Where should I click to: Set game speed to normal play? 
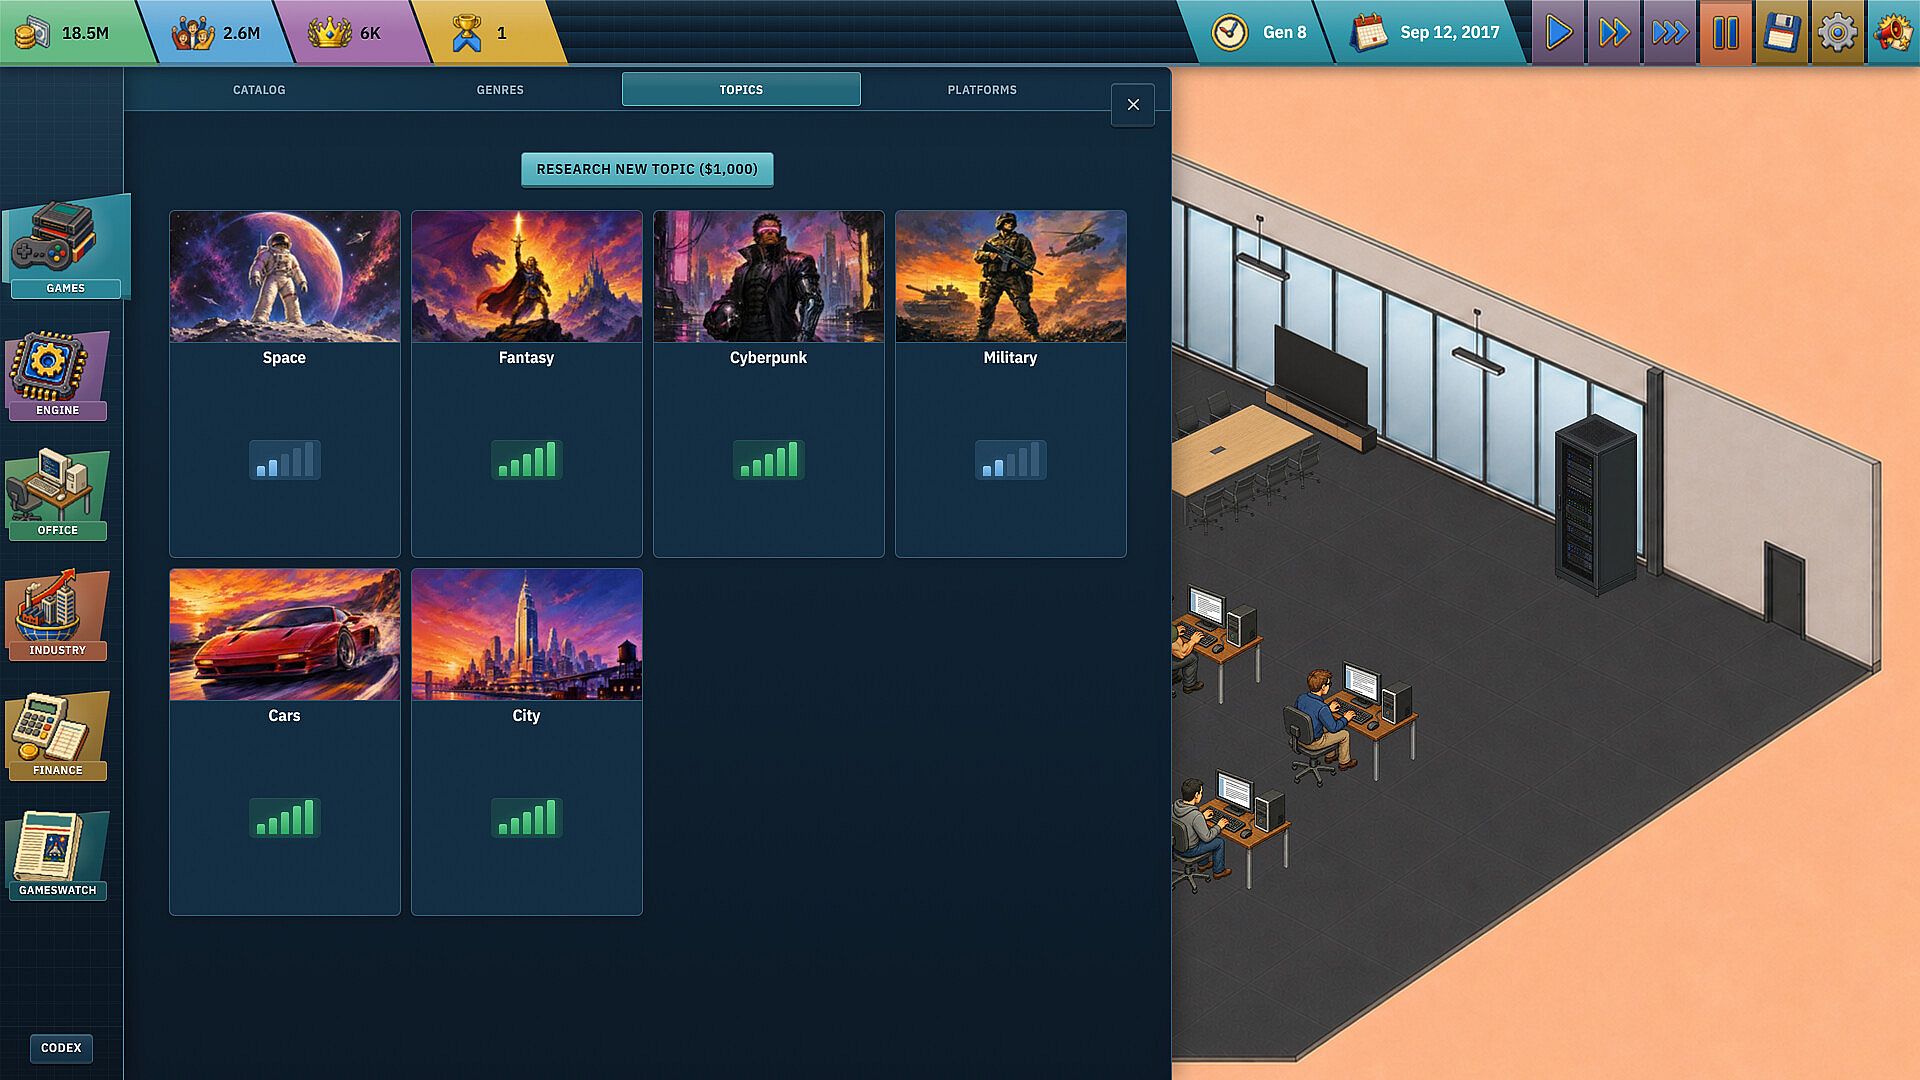pos(1558,33)
